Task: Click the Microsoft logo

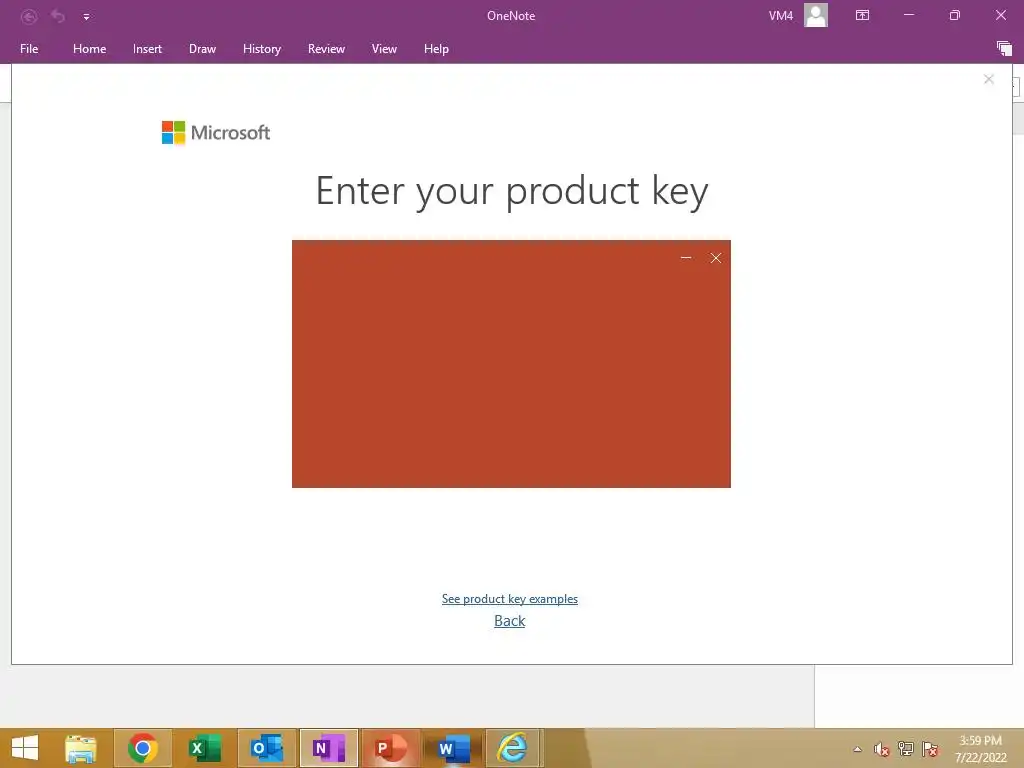Action: 216,133
